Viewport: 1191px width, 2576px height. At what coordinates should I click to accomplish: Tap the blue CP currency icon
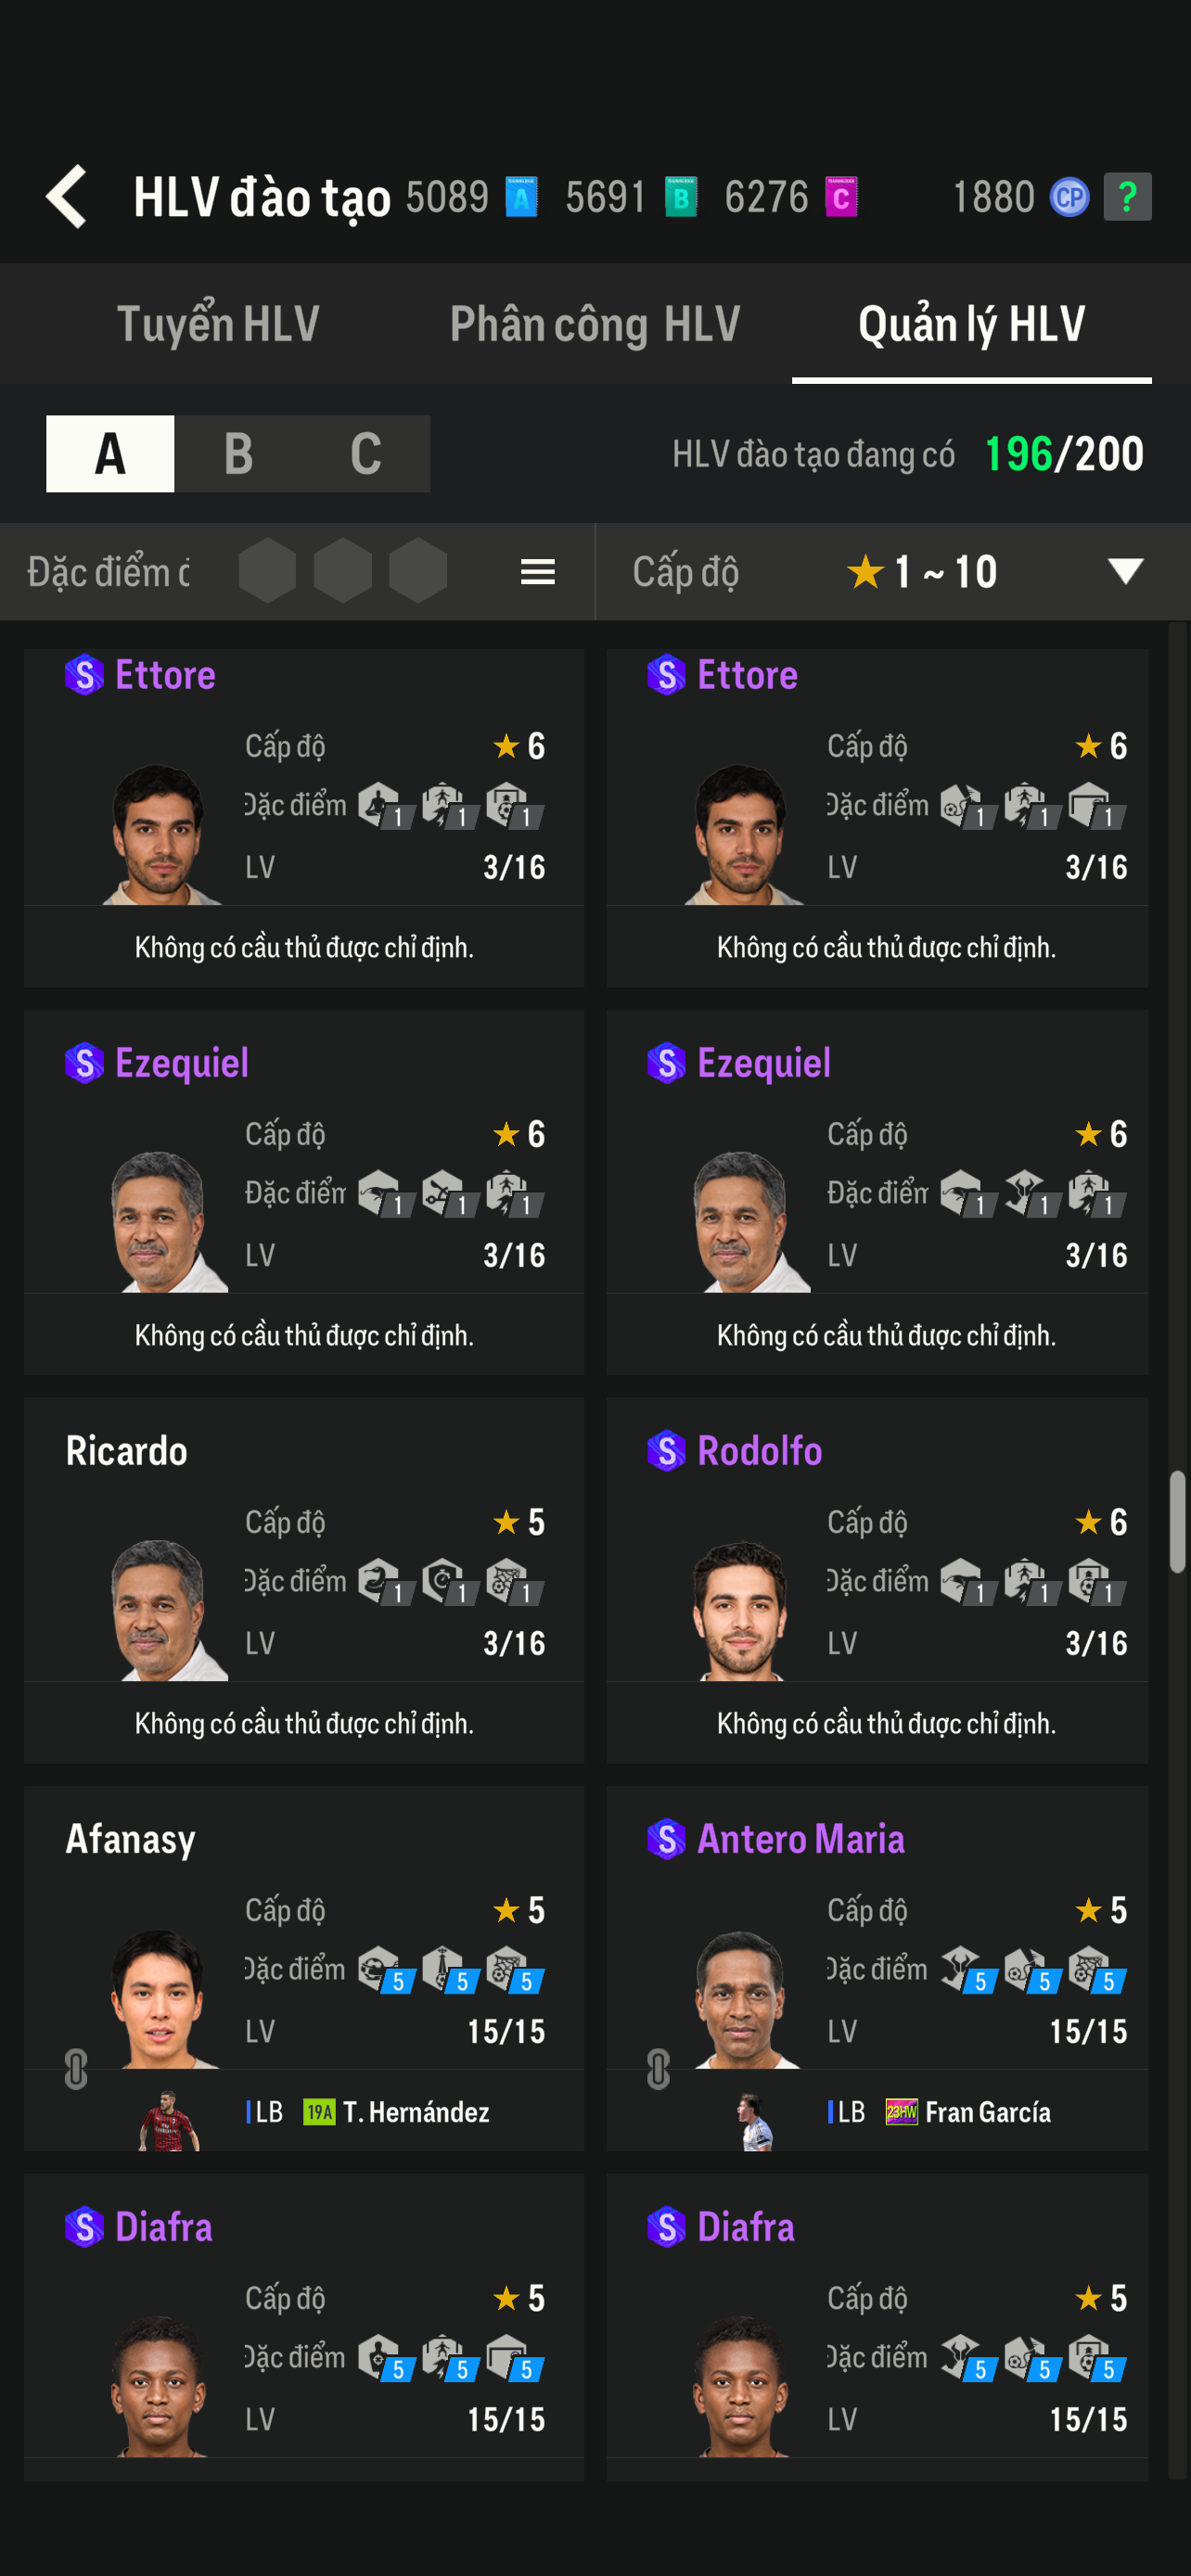coord(1068,197)
